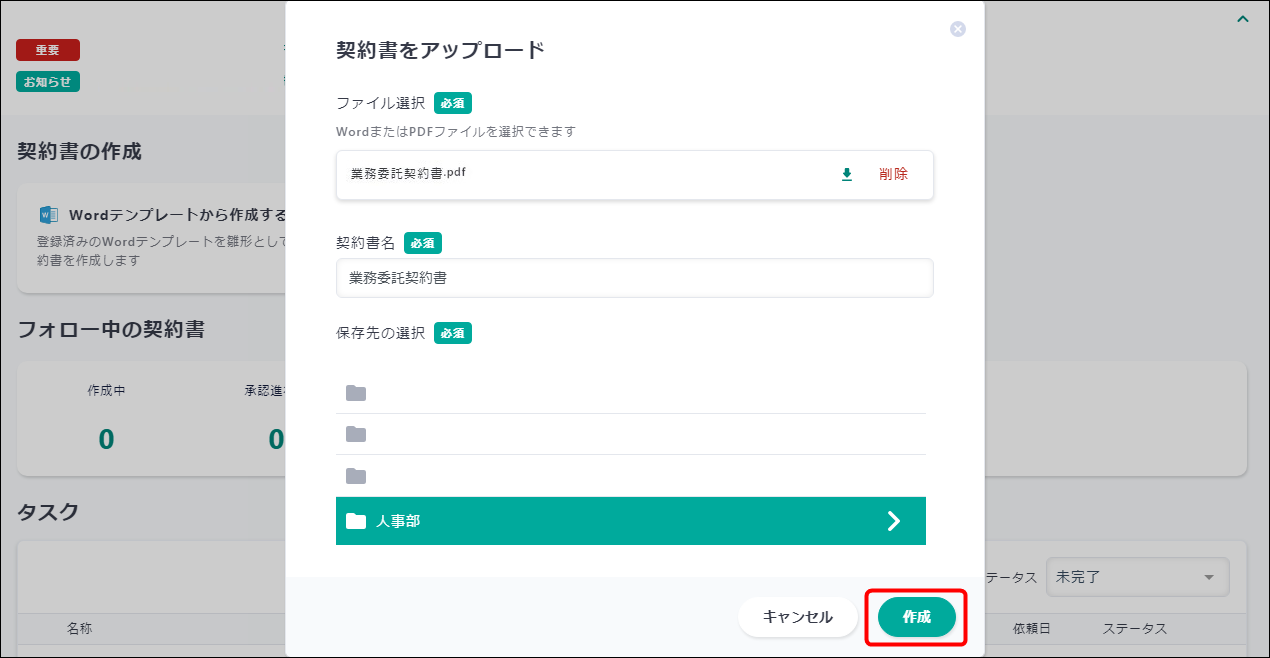This screenshot has width=1270, height=658.
Task: Select the third unnamed folder in the list
Action: point(630,476)
